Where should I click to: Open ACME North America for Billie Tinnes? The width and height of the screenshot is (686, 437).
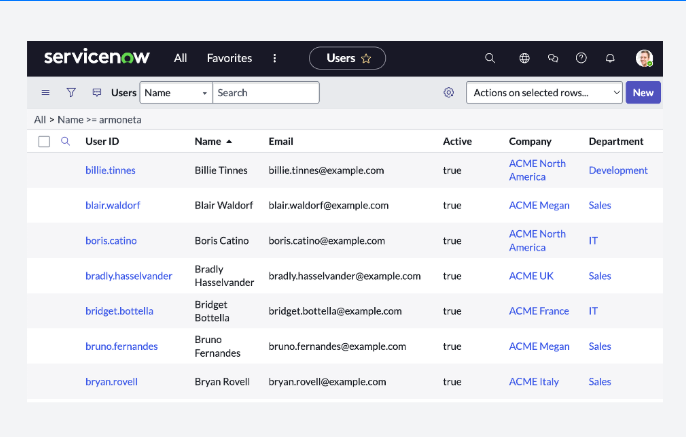537,170
